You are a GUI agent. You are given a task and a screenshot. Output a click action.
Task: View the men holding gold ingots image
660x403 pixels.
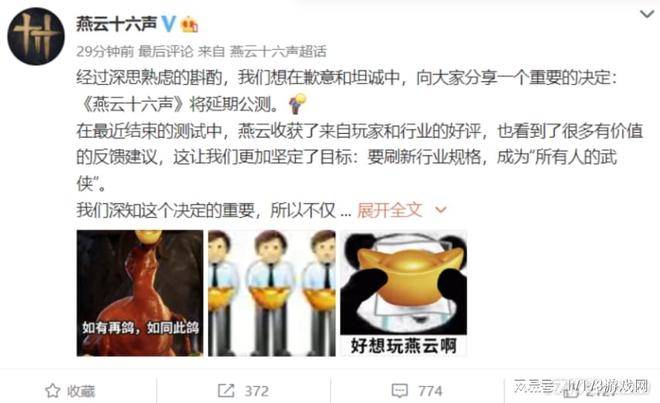pyautogui.click(x=272, y=293)
